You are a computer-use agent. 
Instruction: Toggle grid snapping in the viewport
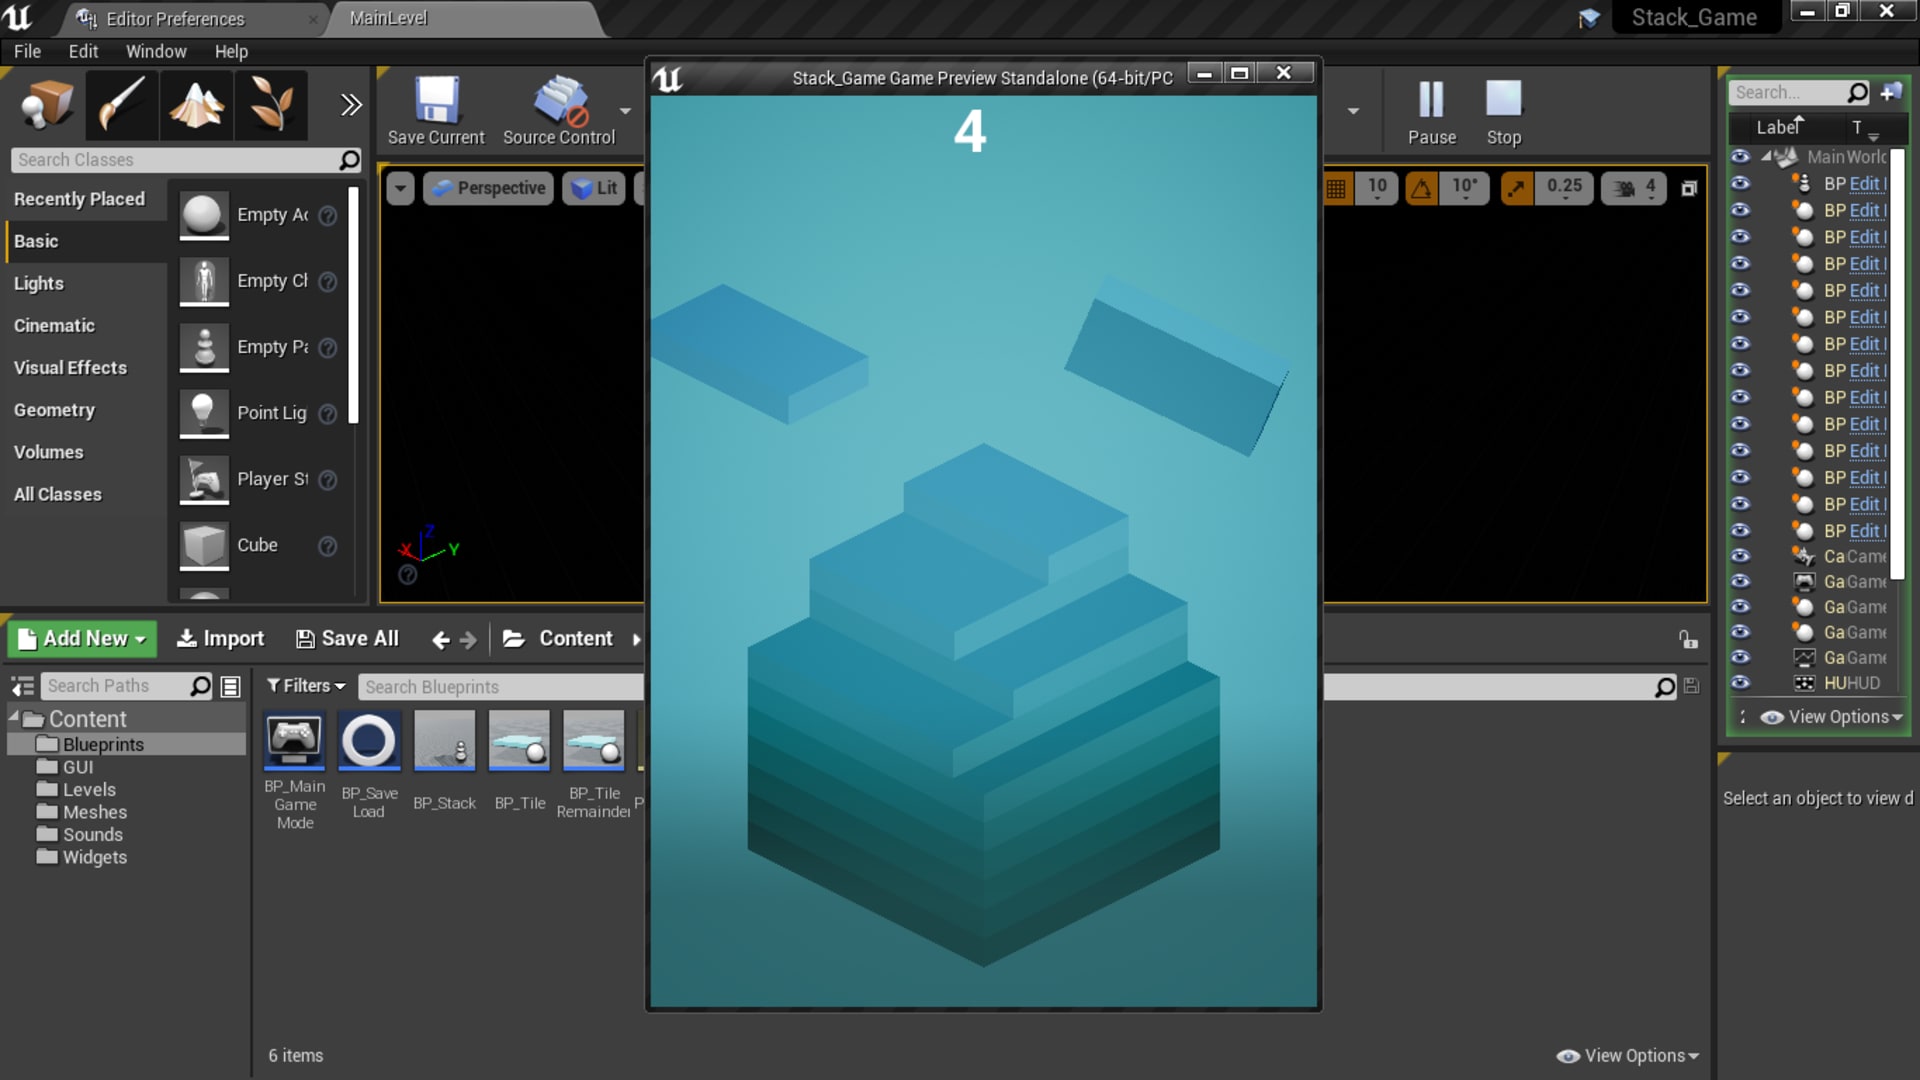1337,187
